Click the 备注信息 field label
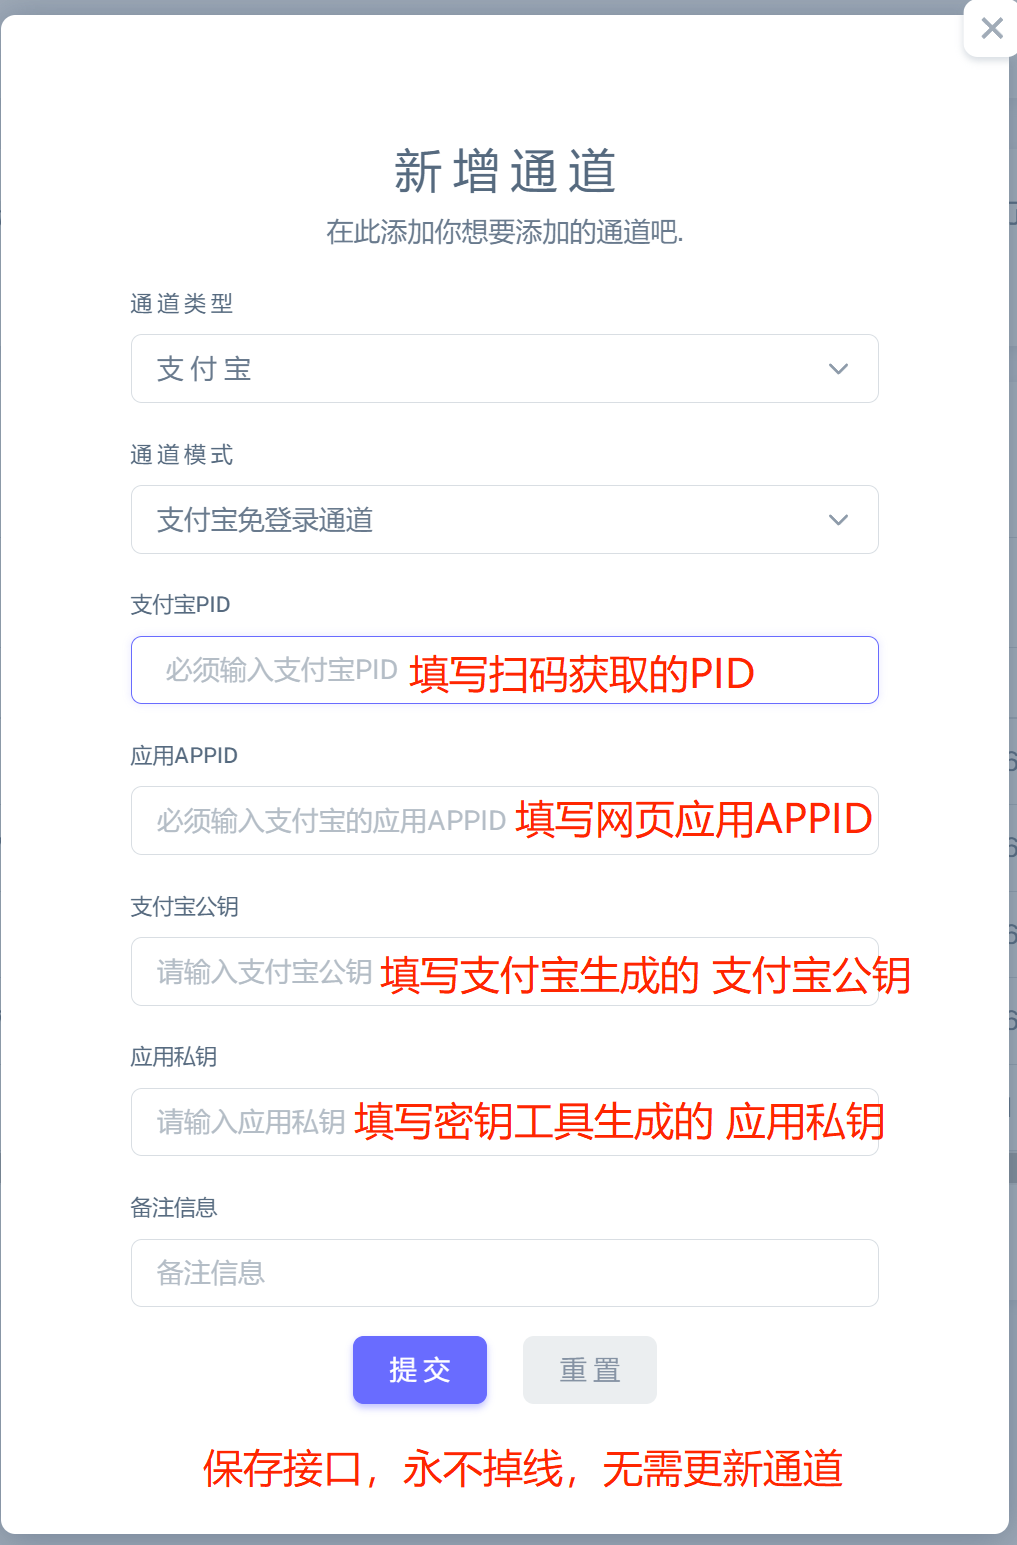Viewport: 1017px width, 1545px height. [174, 1208]
